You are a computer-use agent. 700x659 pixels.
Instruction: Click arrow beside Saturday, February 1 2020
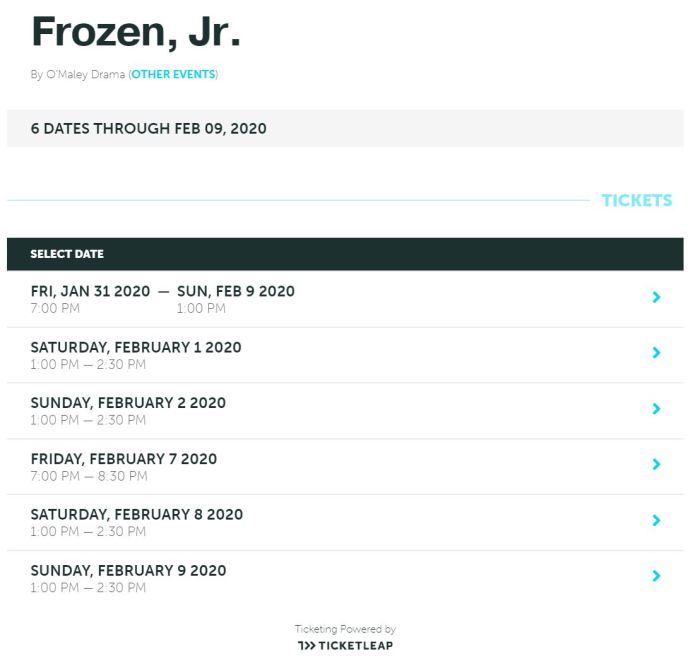pos(656,353)
